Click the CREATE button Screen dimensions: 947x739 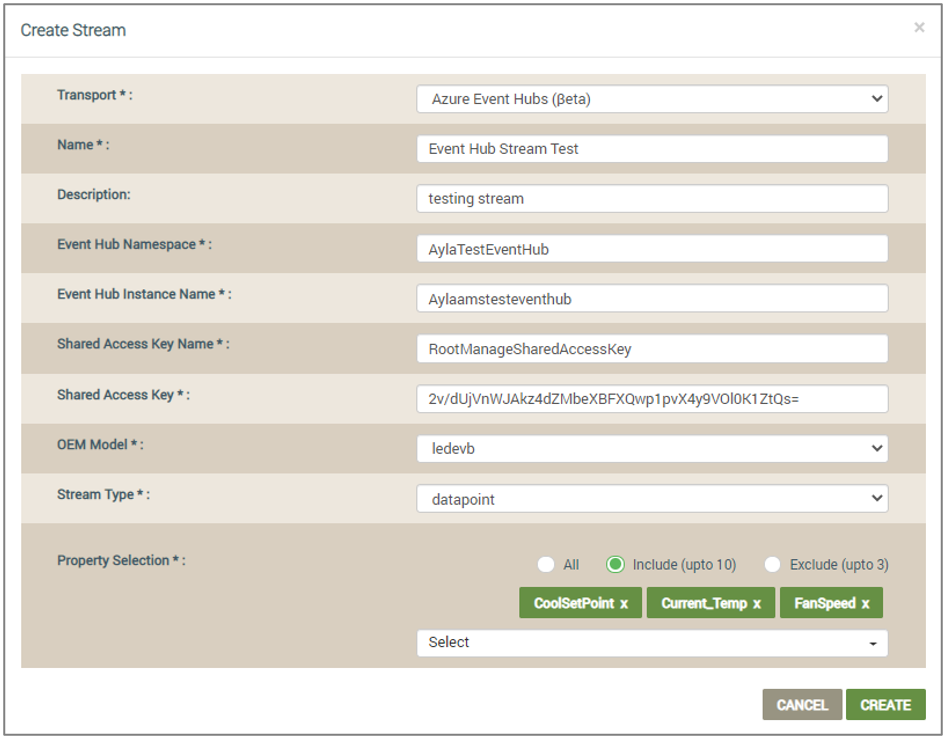(x=885, y=705)
